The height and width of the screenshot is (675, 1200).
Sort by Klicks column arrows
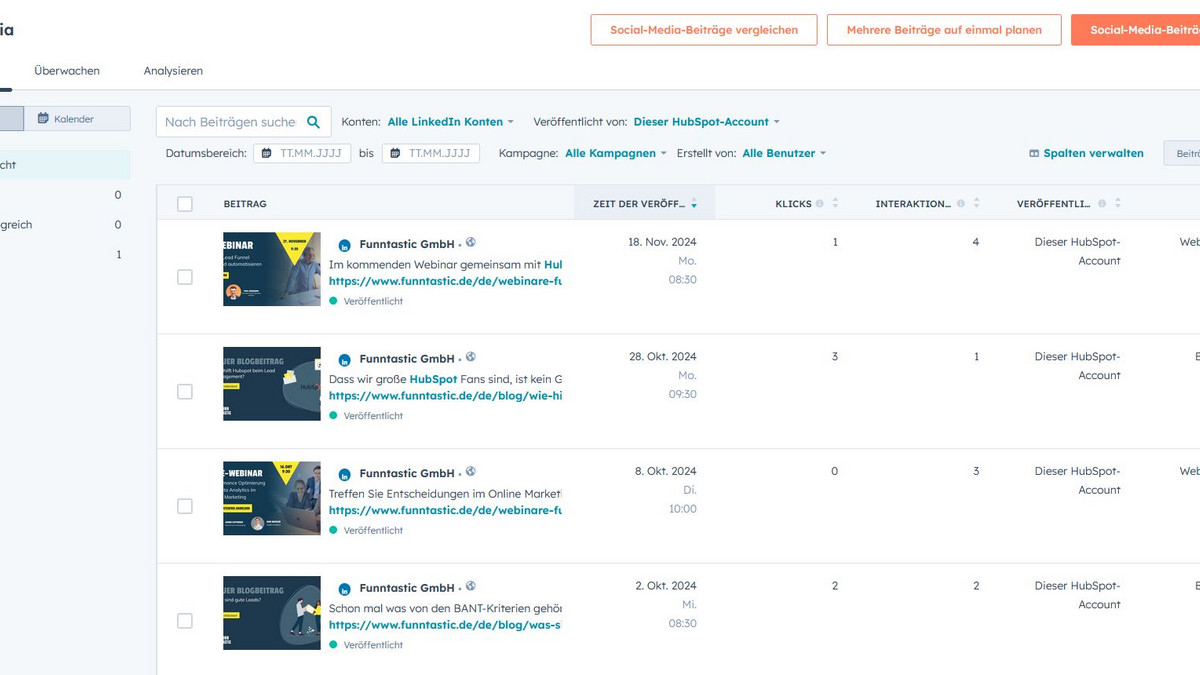(x=836, y=204)
